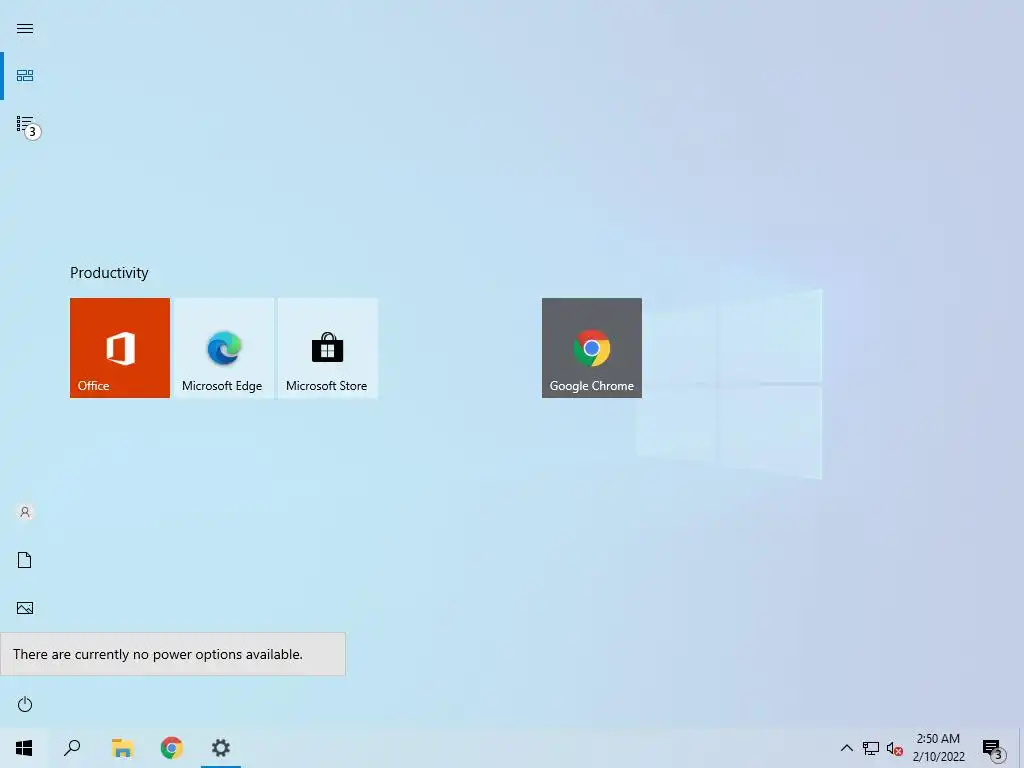Open Settings gear in taskbar
Viewport: 1024px width, 768px height.
[221, 748]
